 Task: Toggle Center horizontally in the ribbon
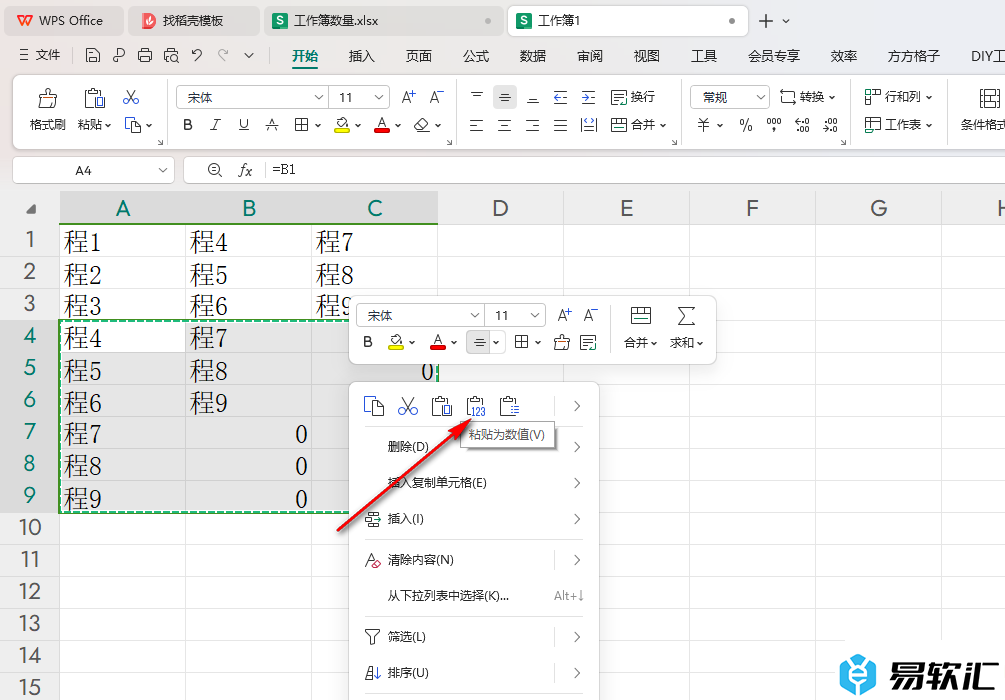[x=504, y=125]
